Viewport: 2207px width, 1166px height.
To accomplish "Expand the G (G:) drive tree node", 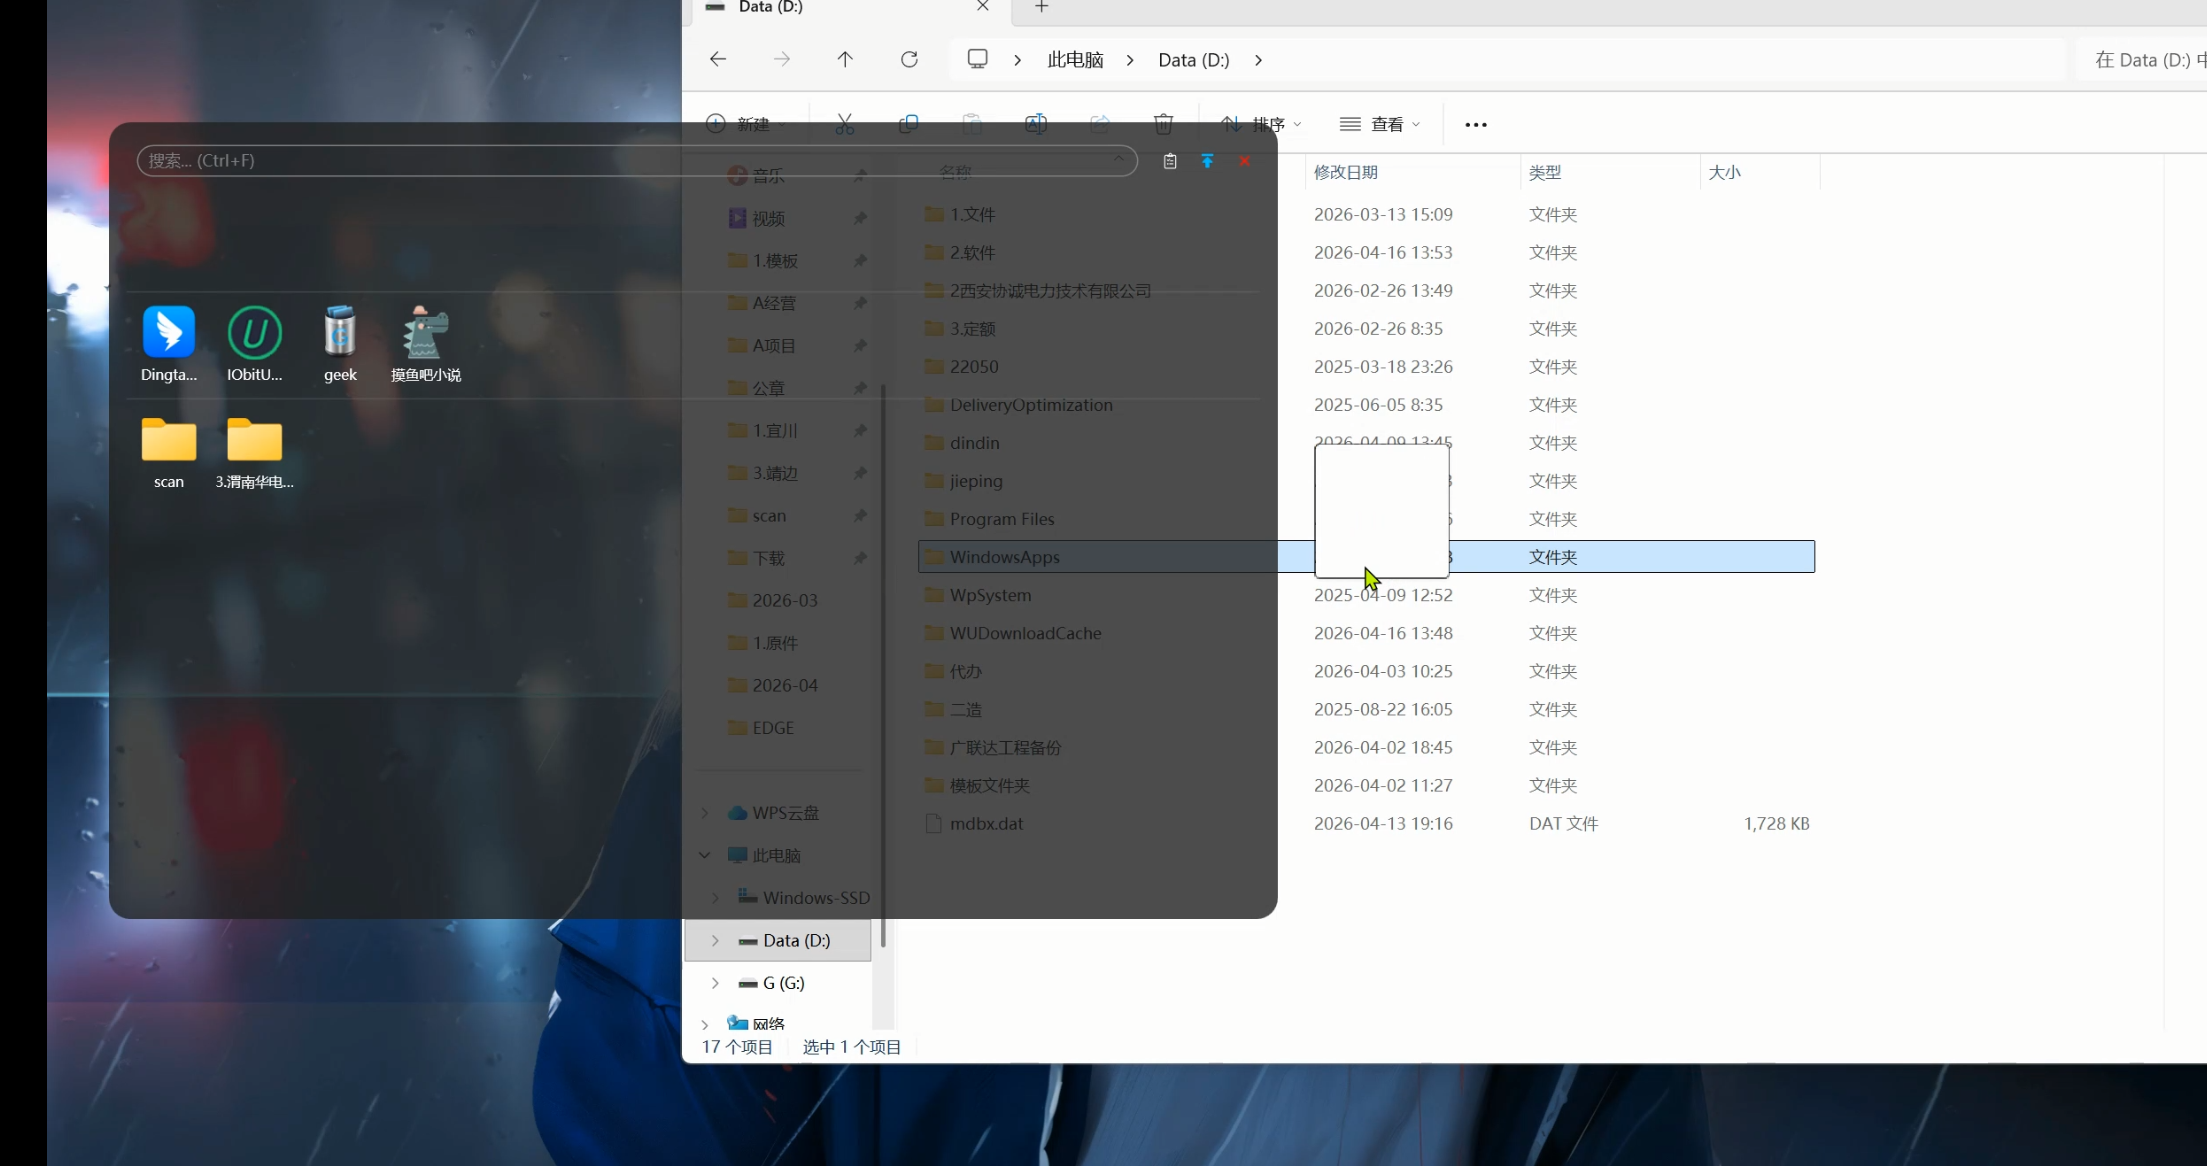I will pyautogui.click(x=715, y=983).
